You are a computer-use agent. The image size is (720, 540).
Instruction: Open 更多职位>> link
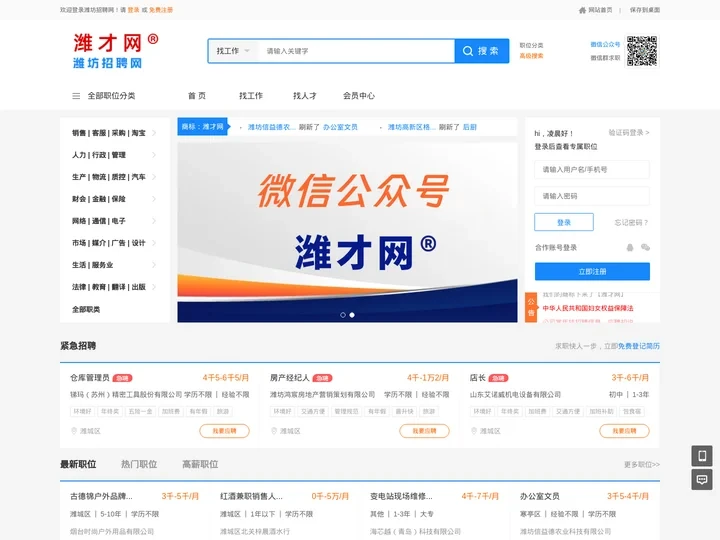641,465
